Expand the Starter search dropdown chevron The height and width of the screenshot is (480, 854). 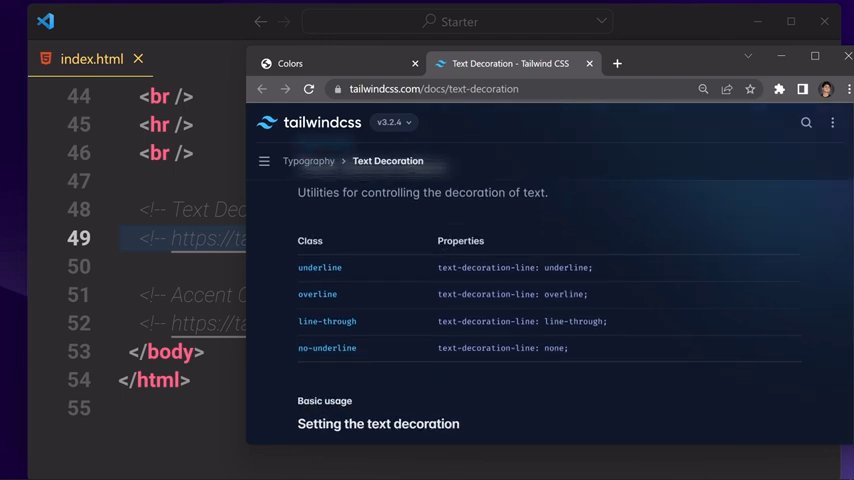point(601,21)
